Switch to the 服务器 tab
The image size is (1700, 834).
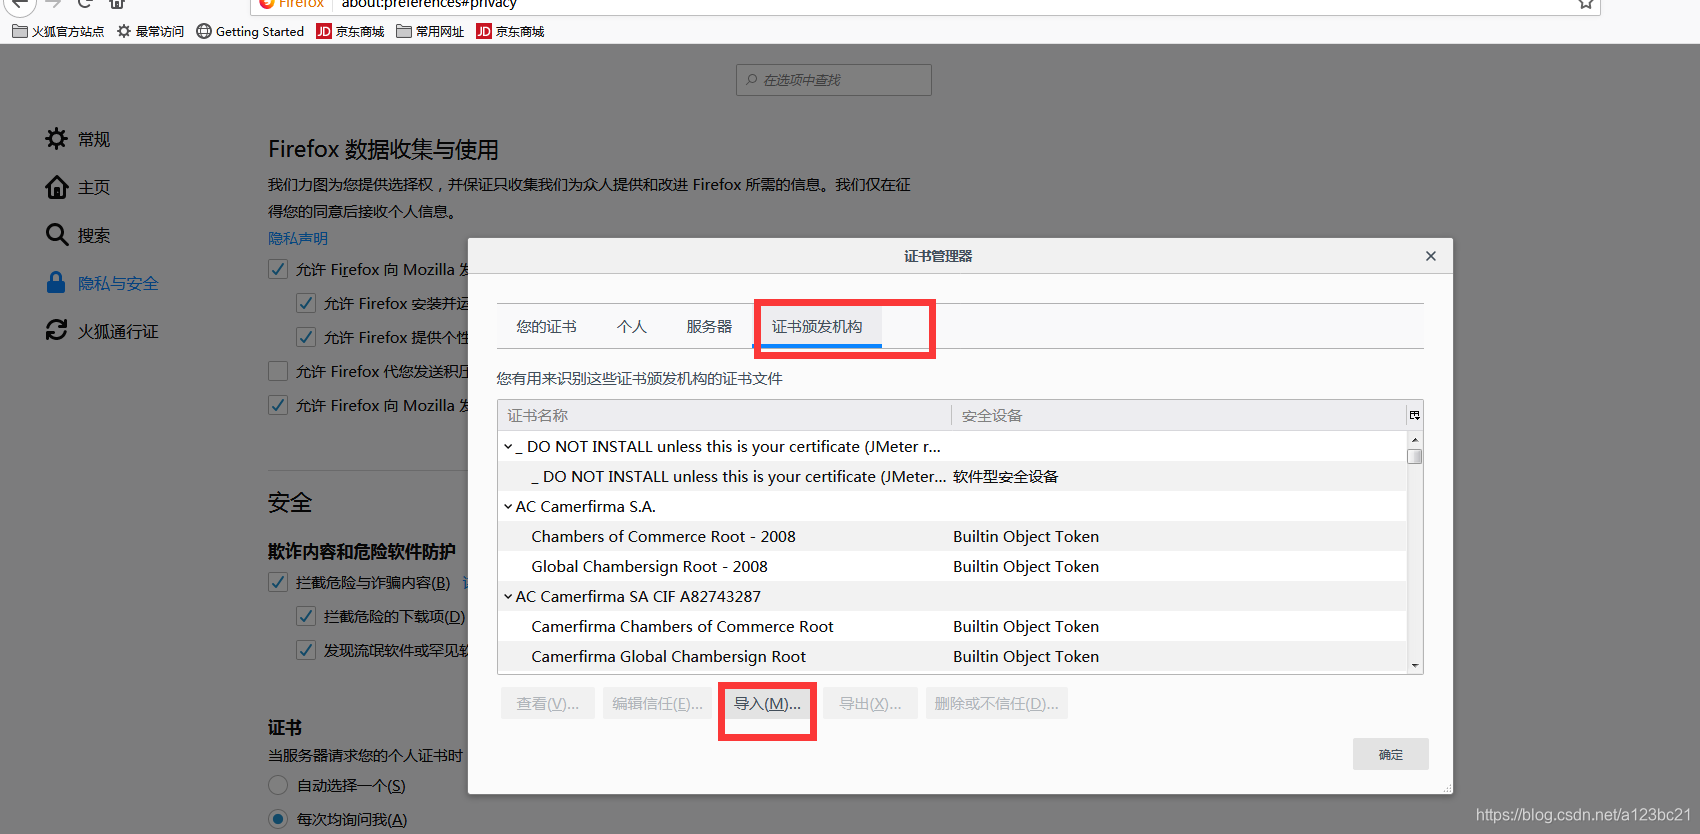pos(709,327)
